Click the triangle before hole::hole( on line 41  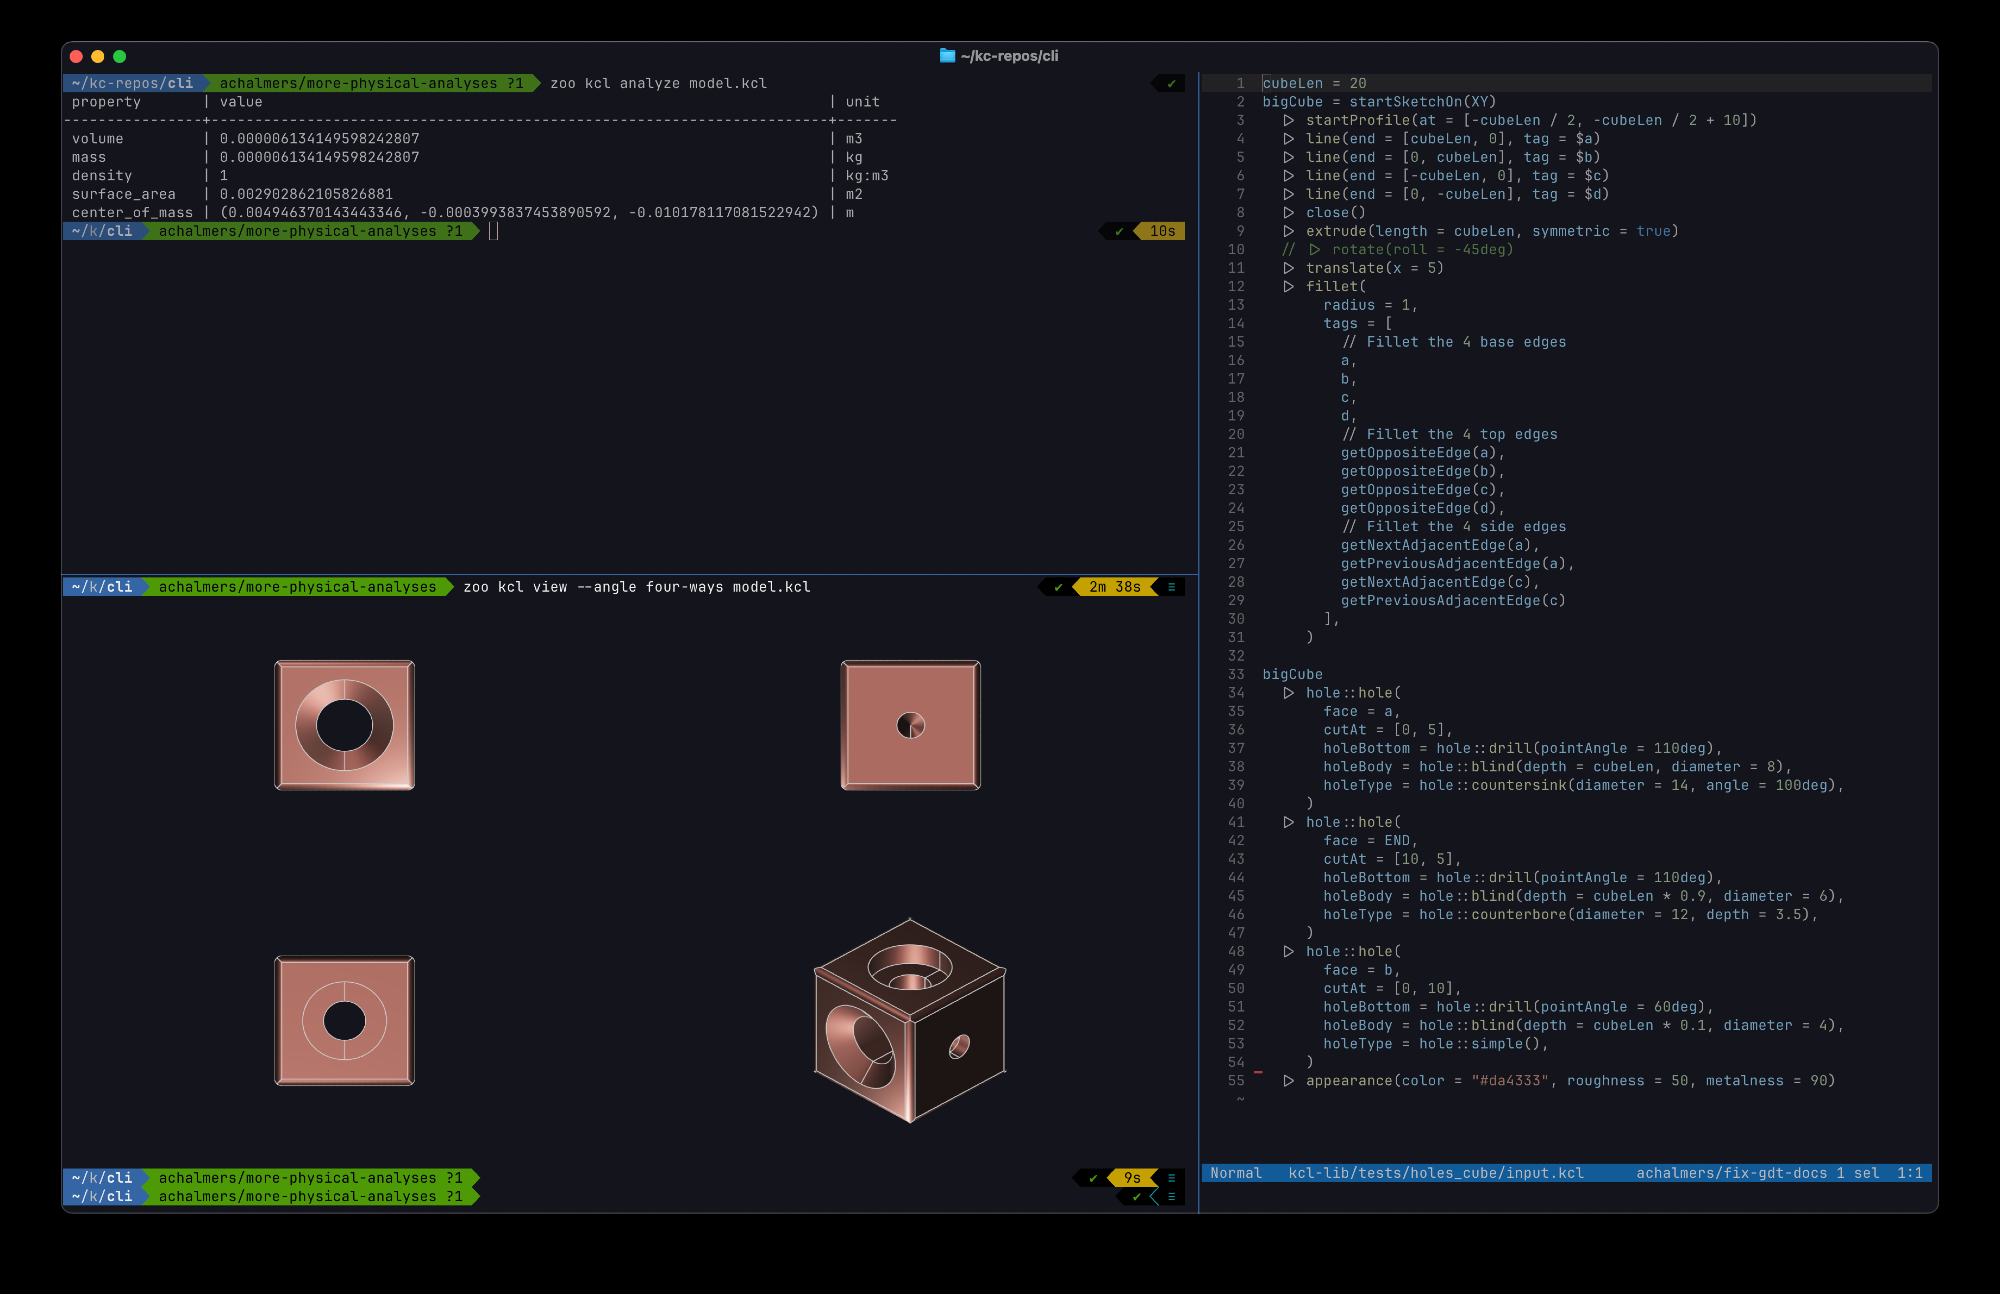(1289, 822)
